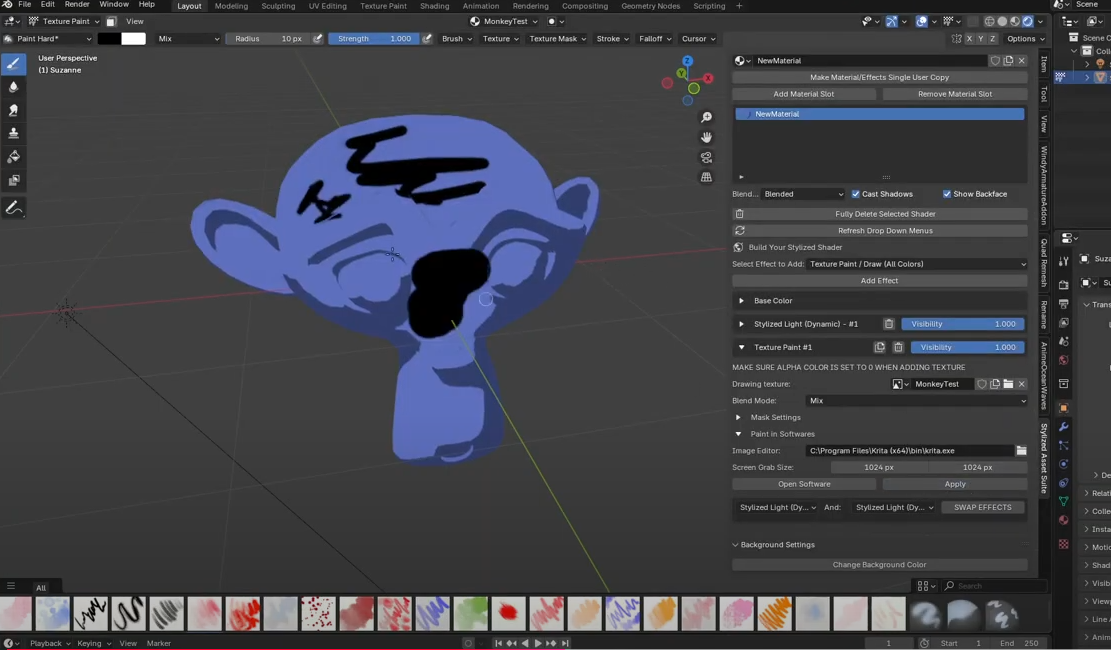Select the Clone stamp tool
1111x650 pixels.
tap(14, 133)
